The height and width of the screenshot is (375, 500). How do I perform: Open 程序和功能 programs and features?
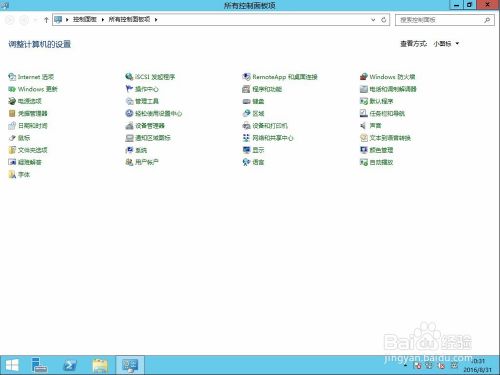tap(262, 89)
